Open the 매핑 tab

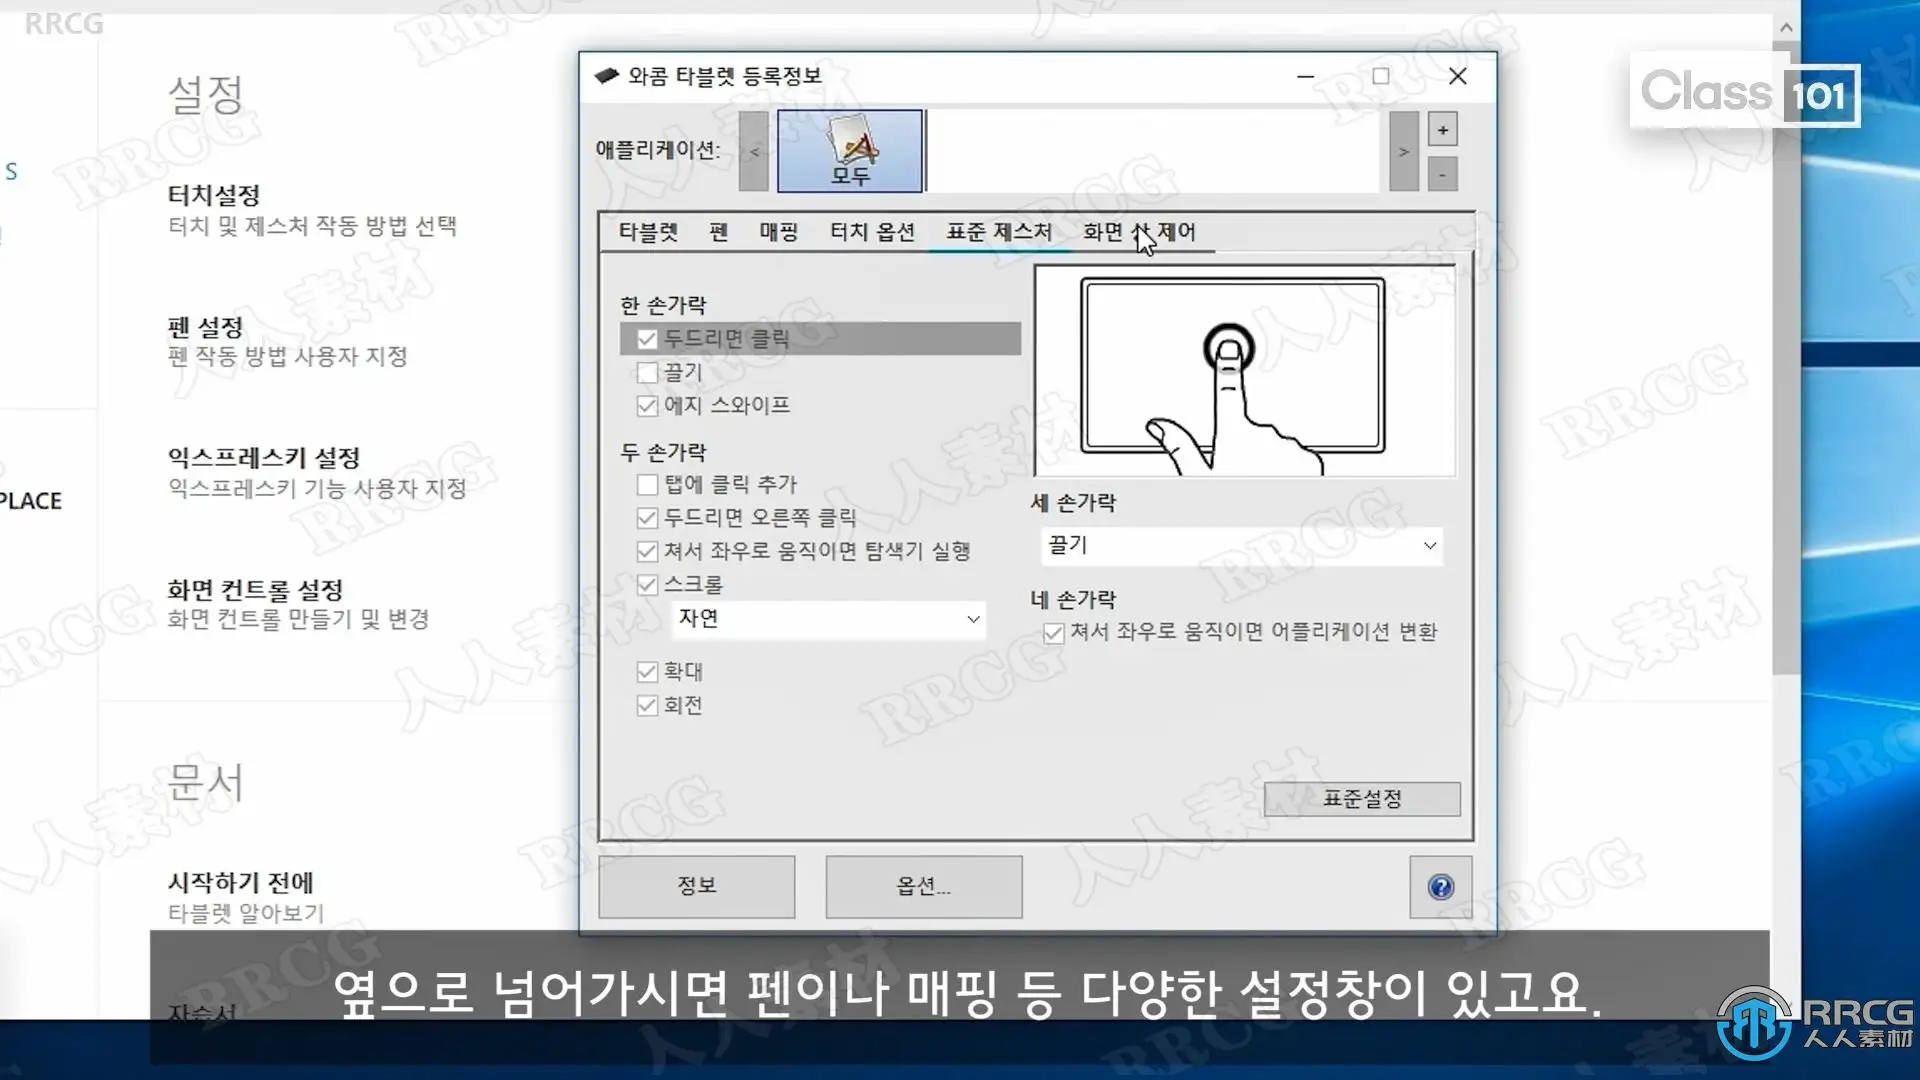(778, 232)
